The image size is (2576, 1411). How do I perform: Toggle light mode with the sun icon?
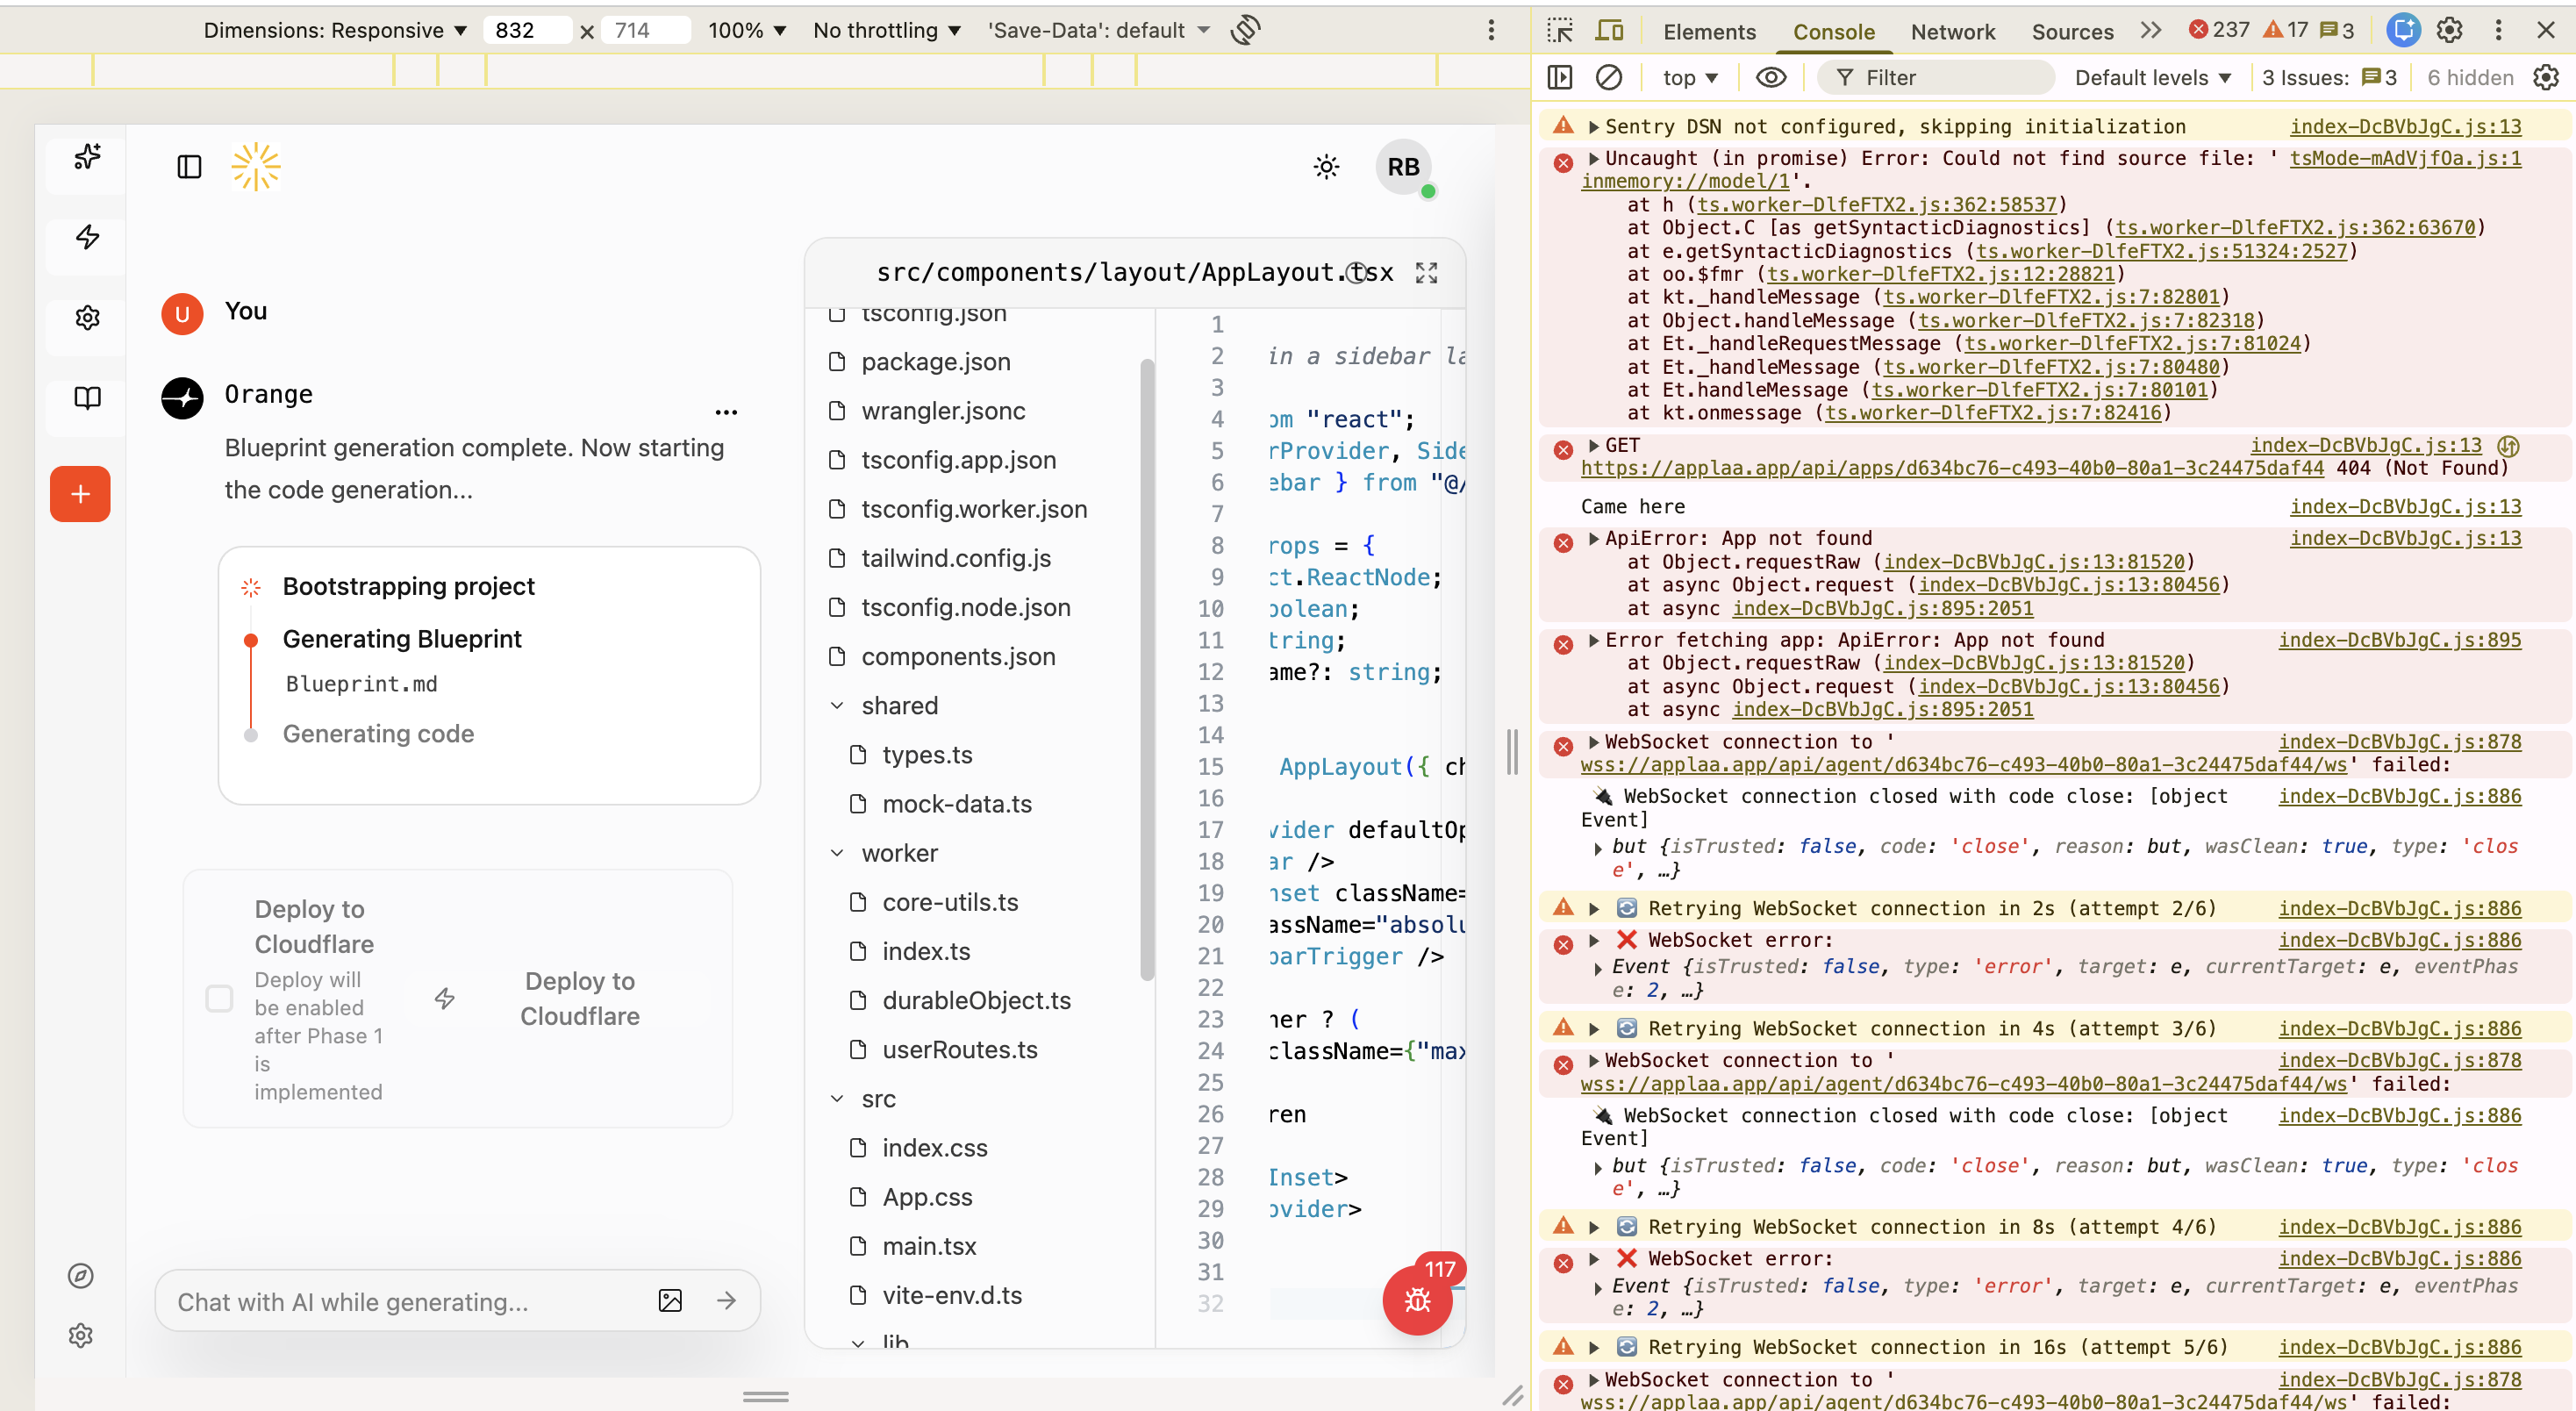click(1326, 166)
